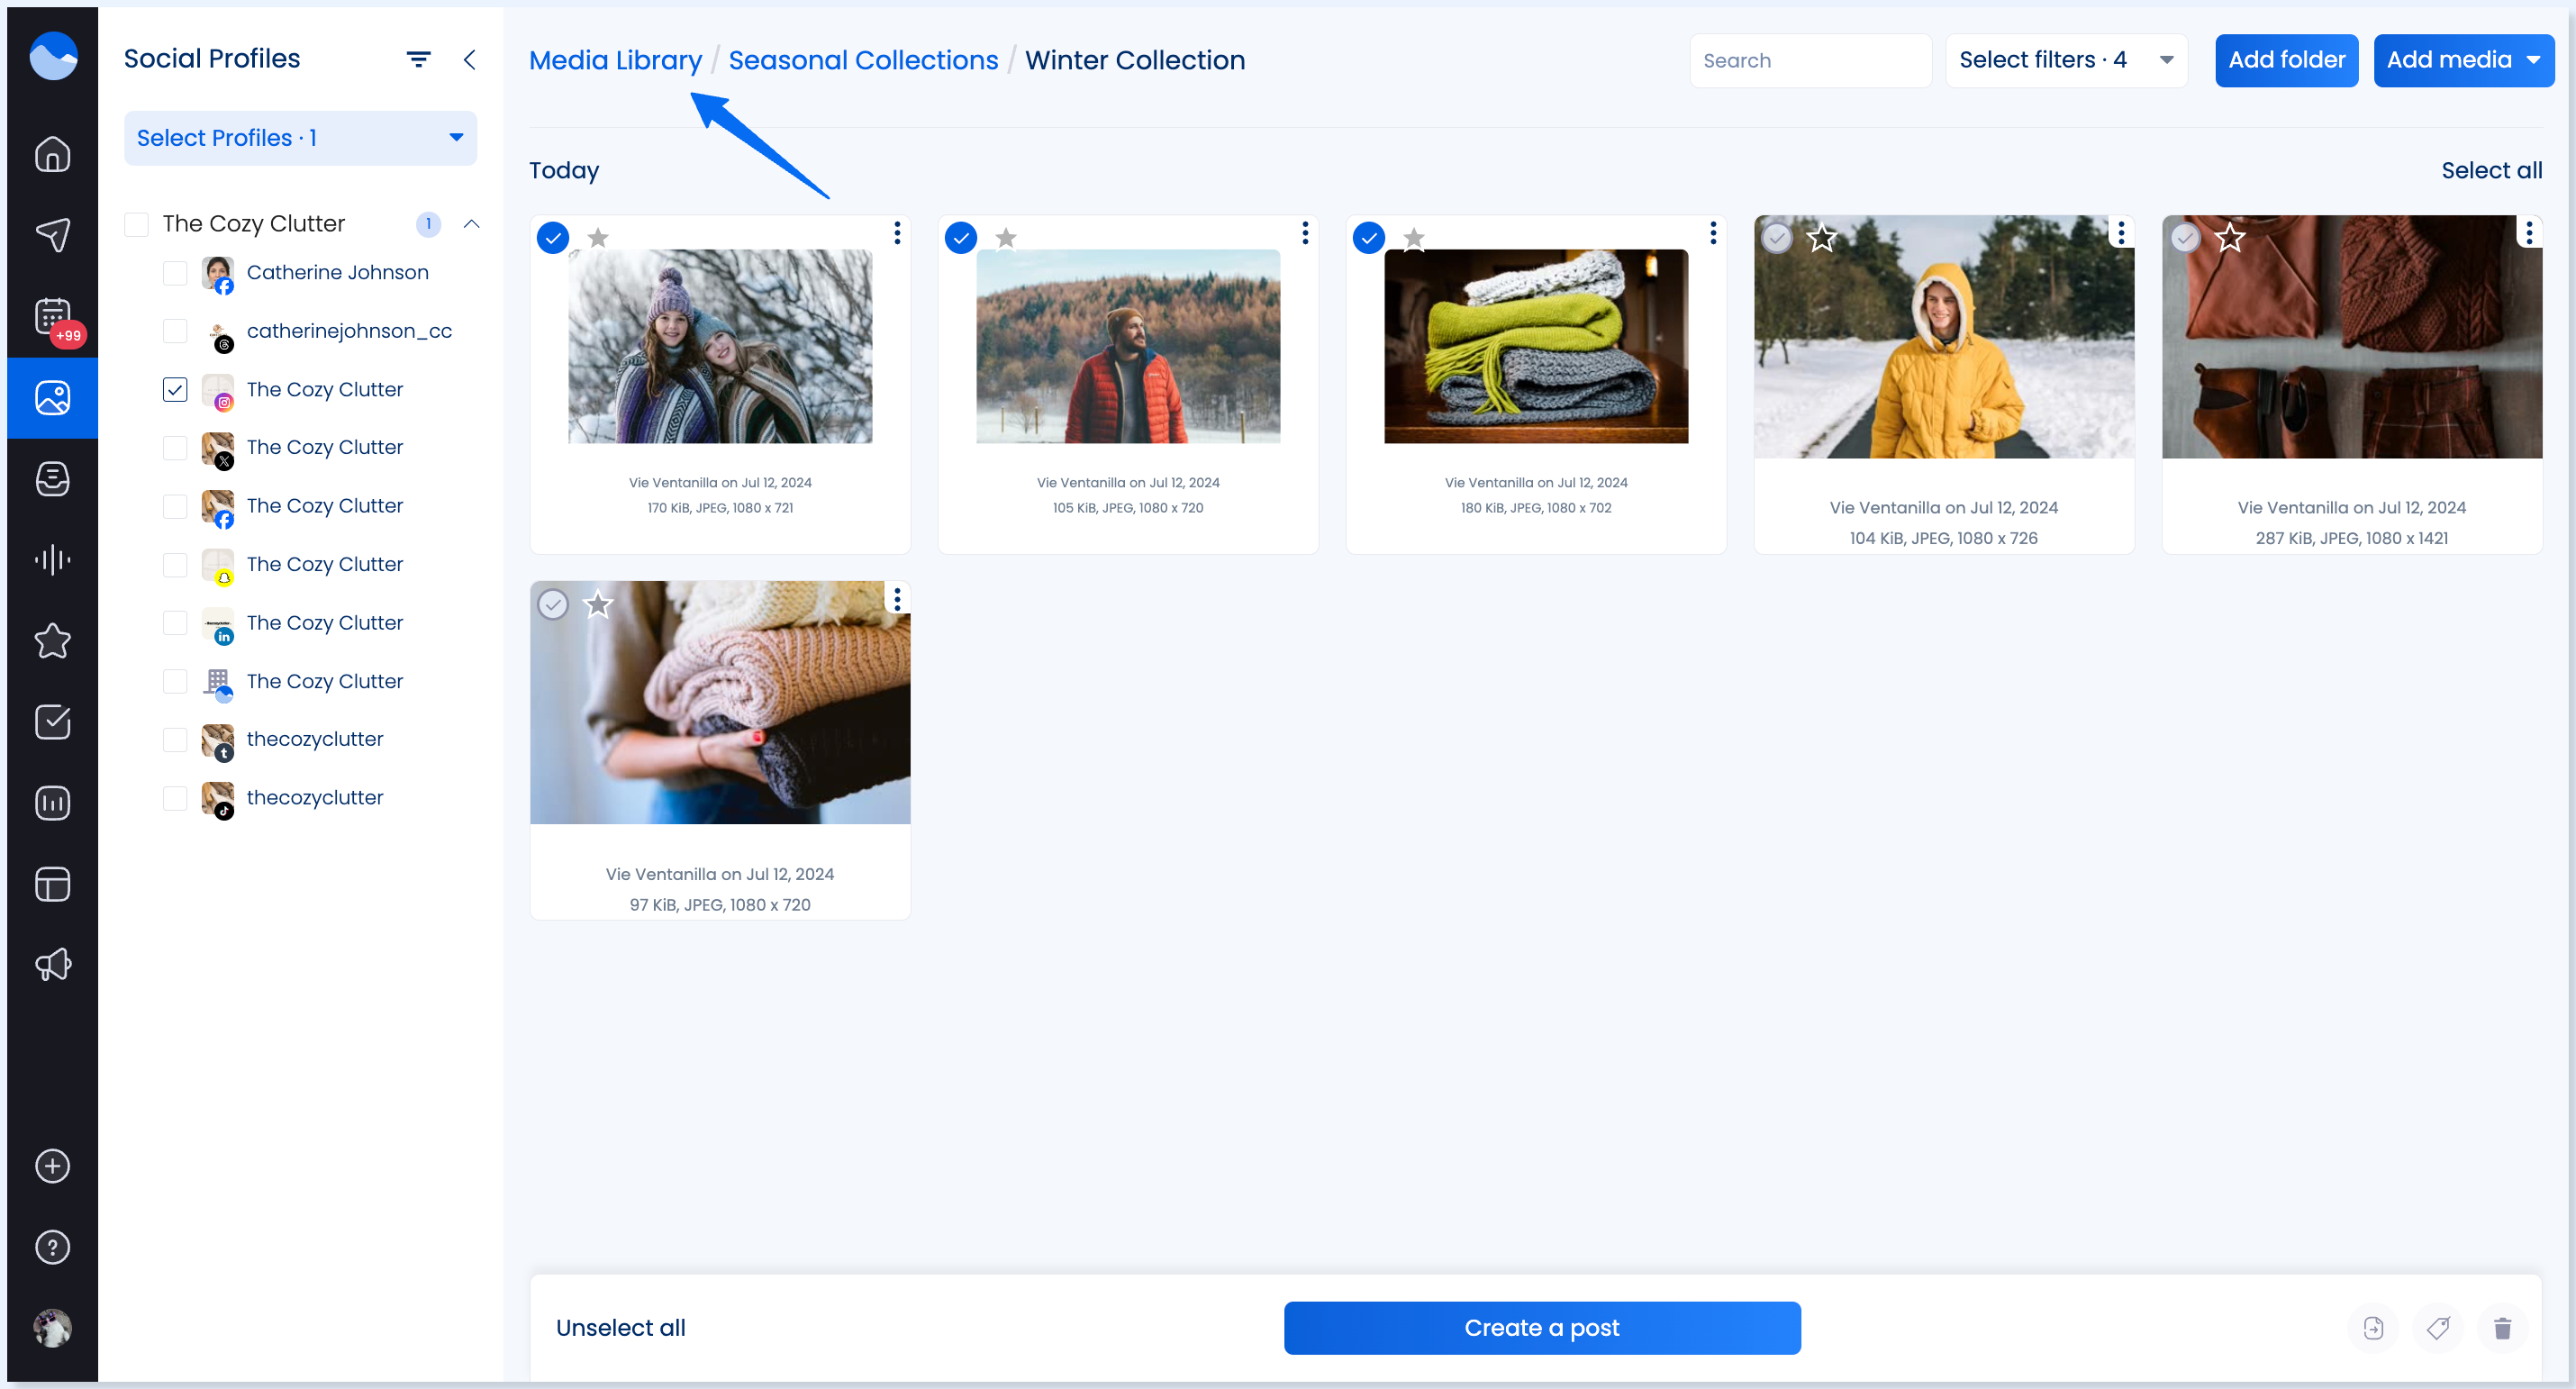Star the 170 KiB two-girls image
The image size is (2576, 1389).
pyautogui.click(x=598, y=238)
